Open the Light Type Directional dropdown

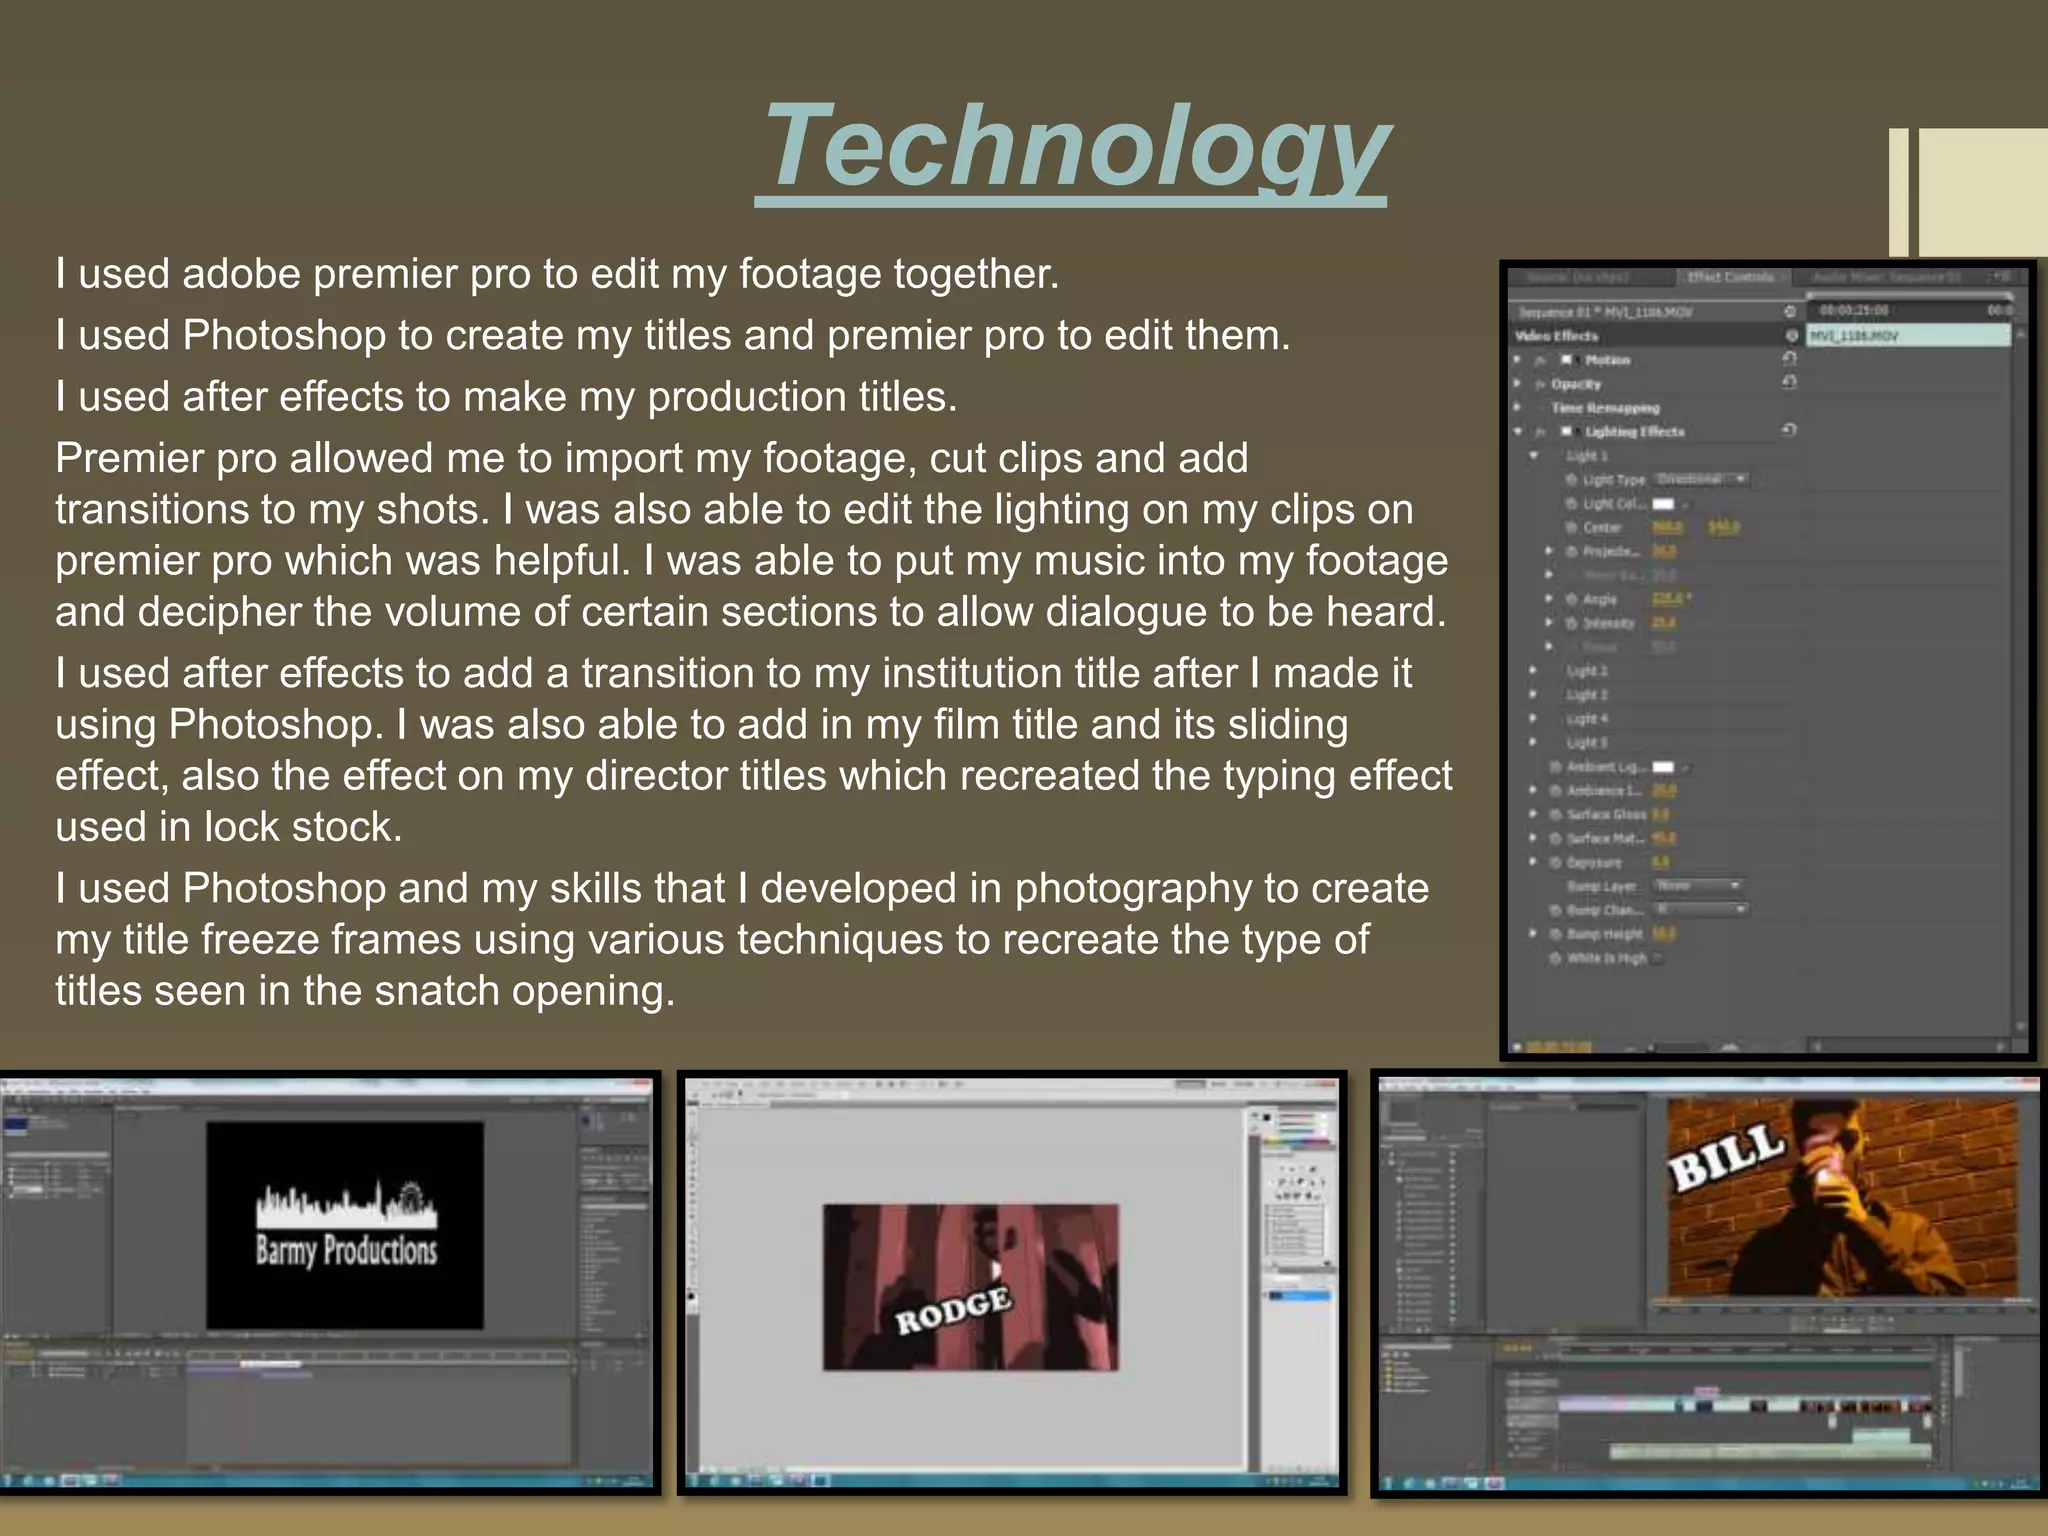1702,479
